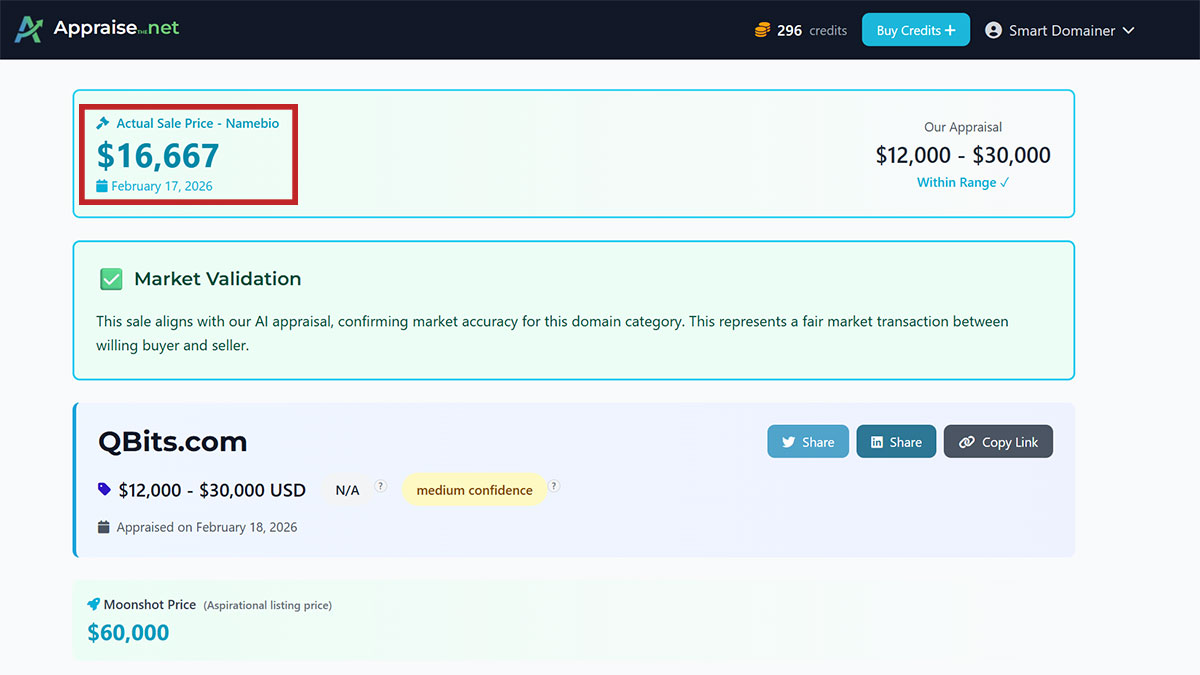Click the gold coins credits icon
The height and width of the screenshot is (675, 1200).
[x=763, y=31]
